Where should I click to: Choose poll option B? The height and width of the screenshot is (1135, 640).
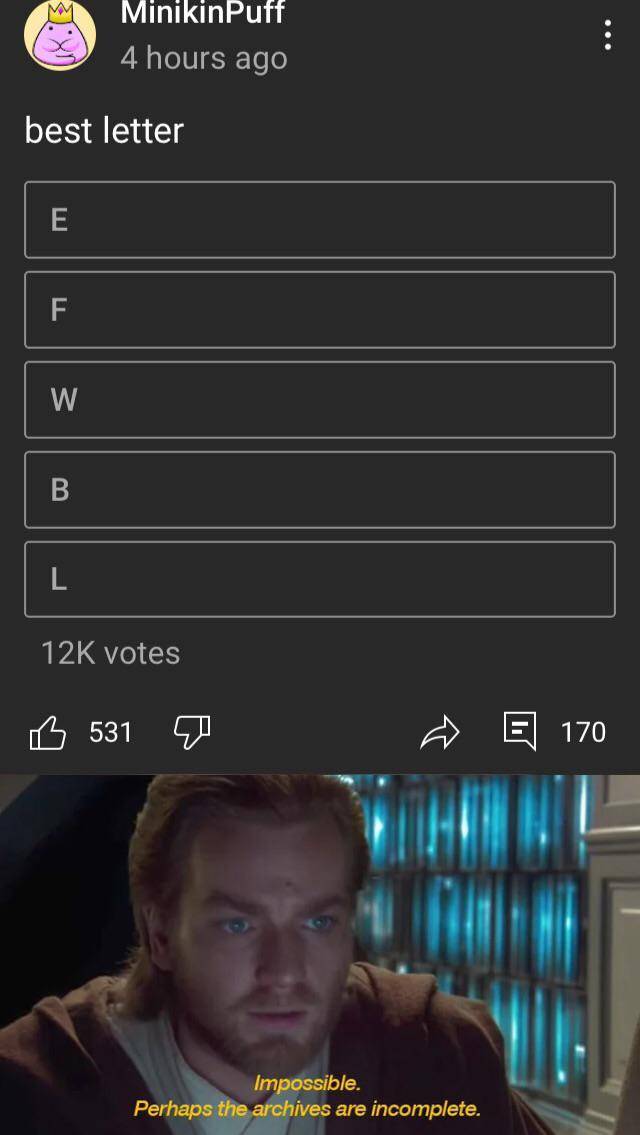(x=320, y=489)
